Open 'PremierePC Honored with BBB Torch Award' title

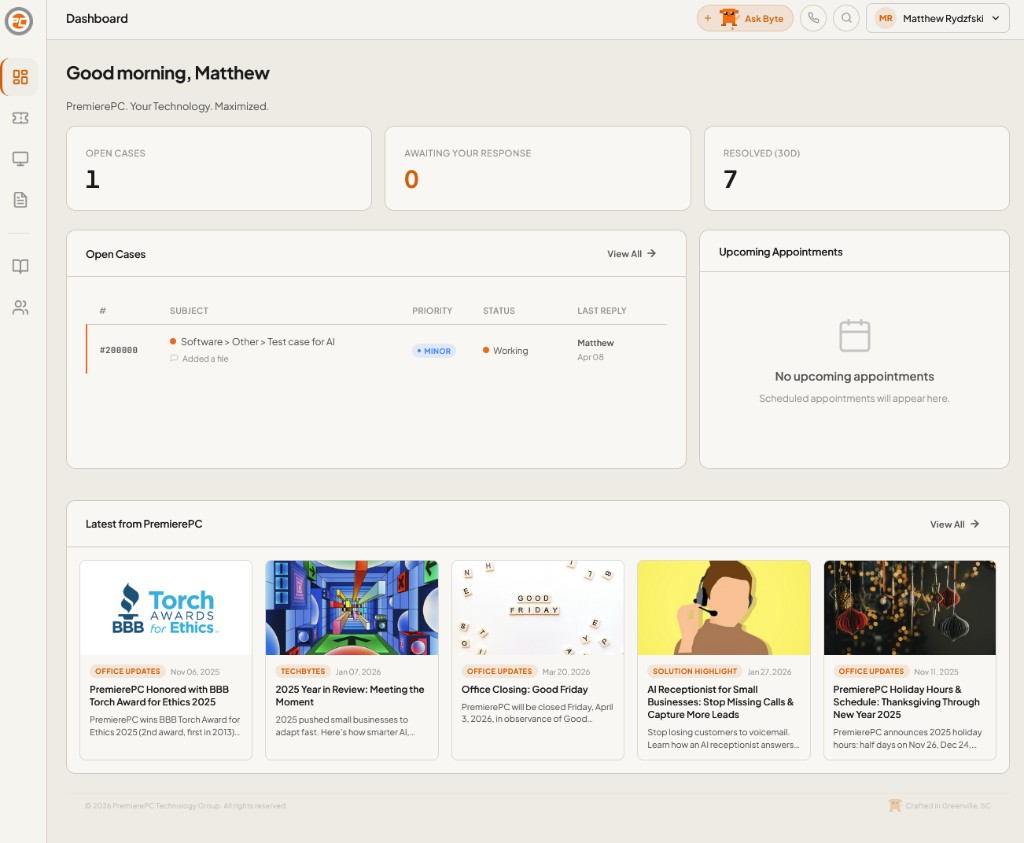point(159,695)
